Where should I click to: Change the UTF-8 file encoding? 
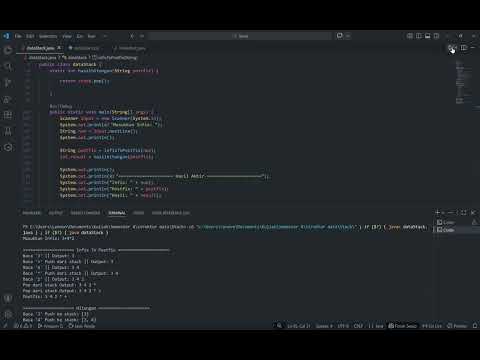tap(343, 326)
